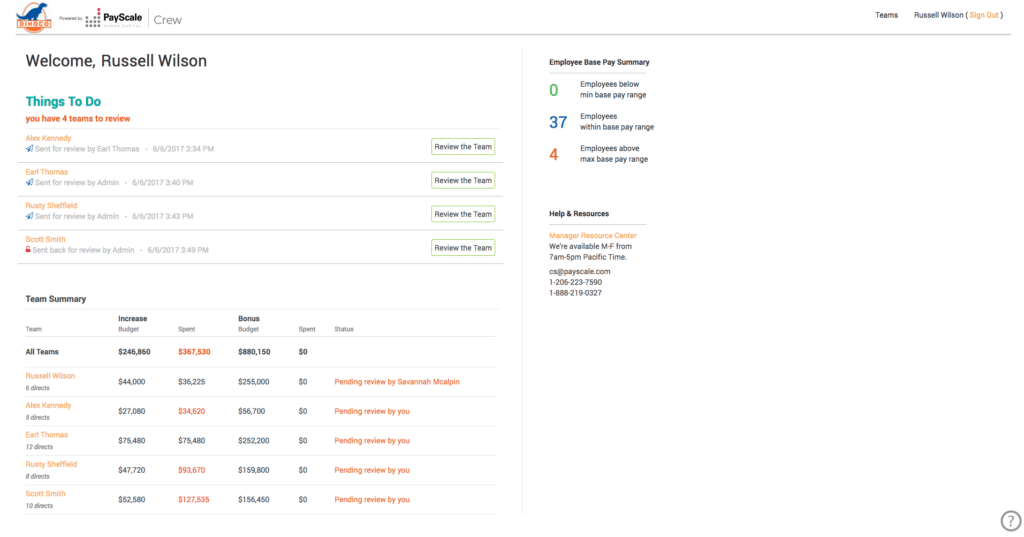Click the Russell Wilson user name in header

(x=938, y=15)
